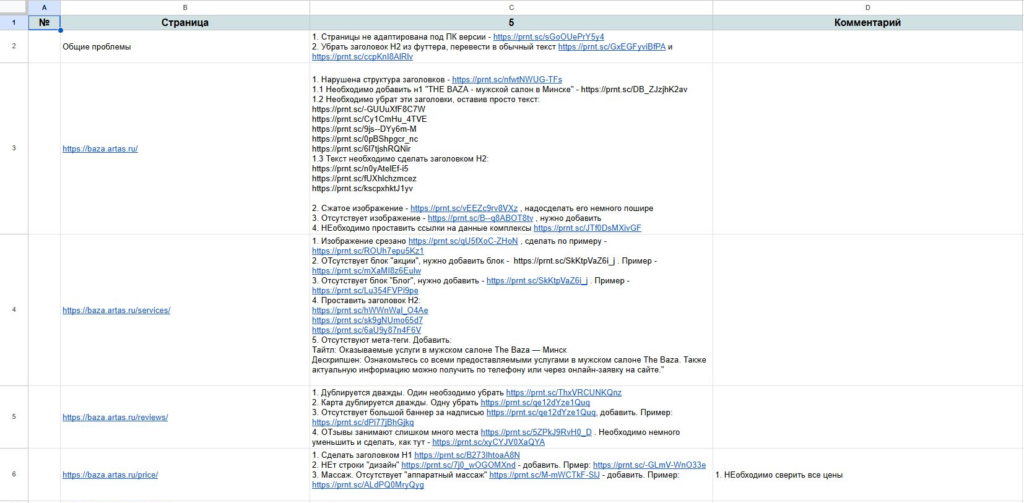Image resolution: width=1024 pixels, height=503 pixels.
Task: Click plain text https://prnt.sc/-GUUuXfF8C7W
Action: click(x=369, y=108)
